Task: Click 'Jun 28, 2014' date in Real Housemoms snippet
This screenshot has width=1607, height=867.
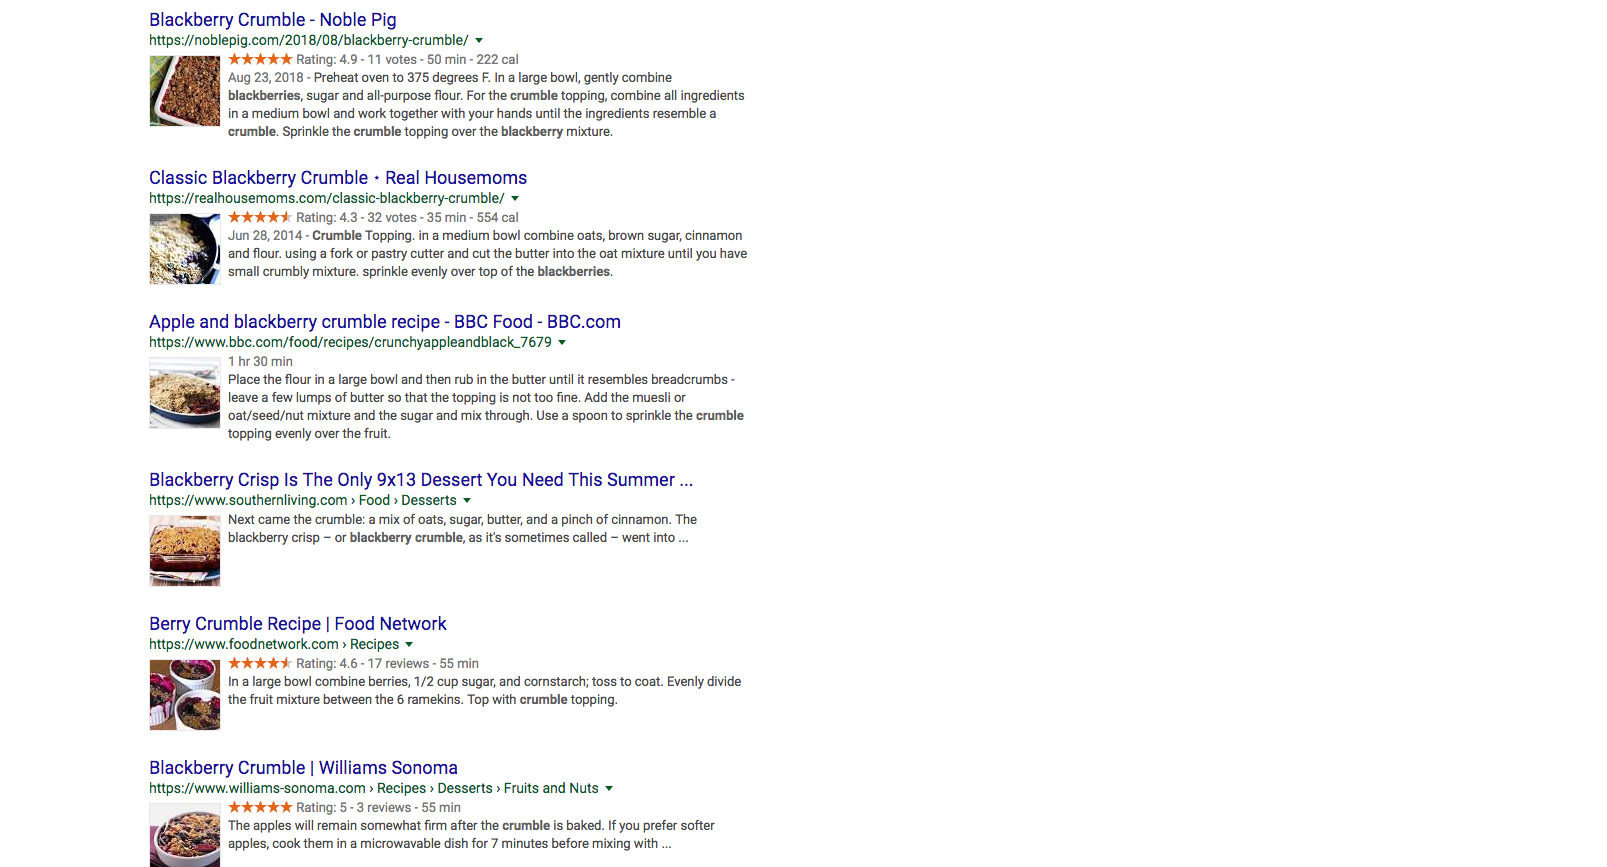Action: (265, 236)
